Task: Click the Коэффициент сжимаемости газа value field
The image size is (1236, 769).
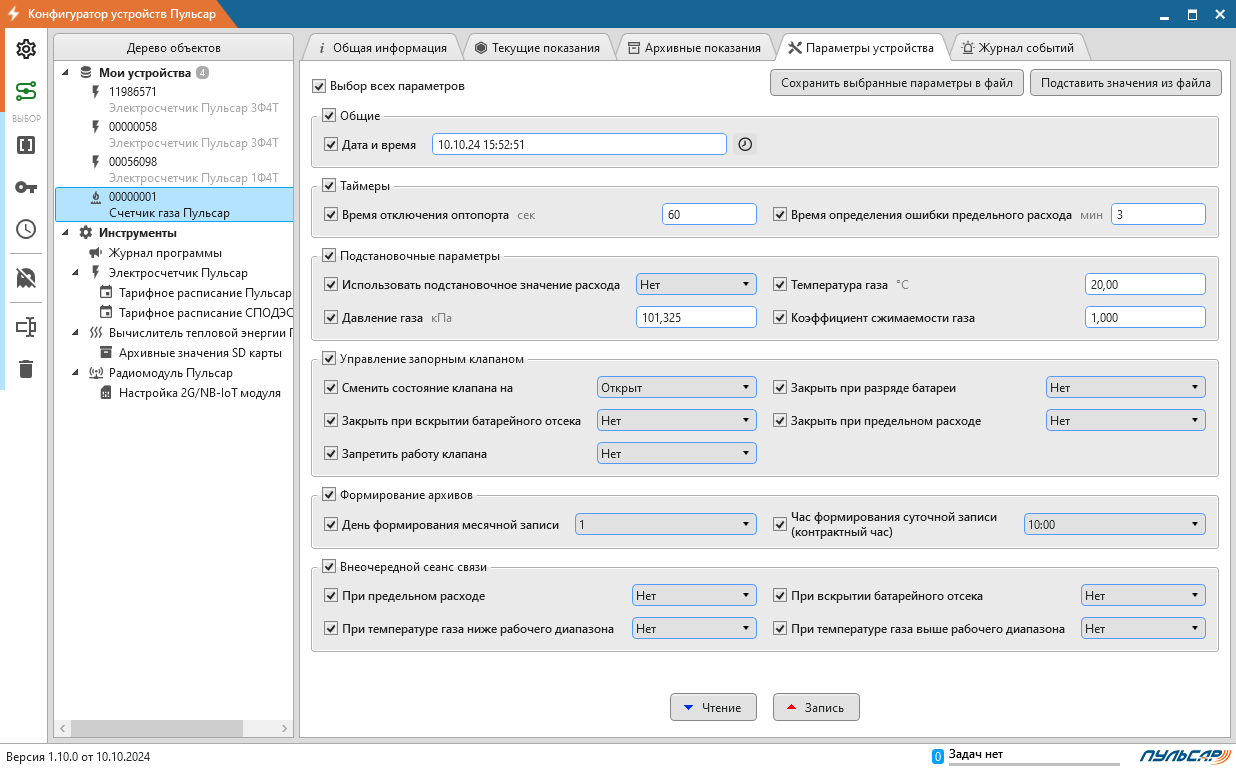Action: [x=1145, y=317]
